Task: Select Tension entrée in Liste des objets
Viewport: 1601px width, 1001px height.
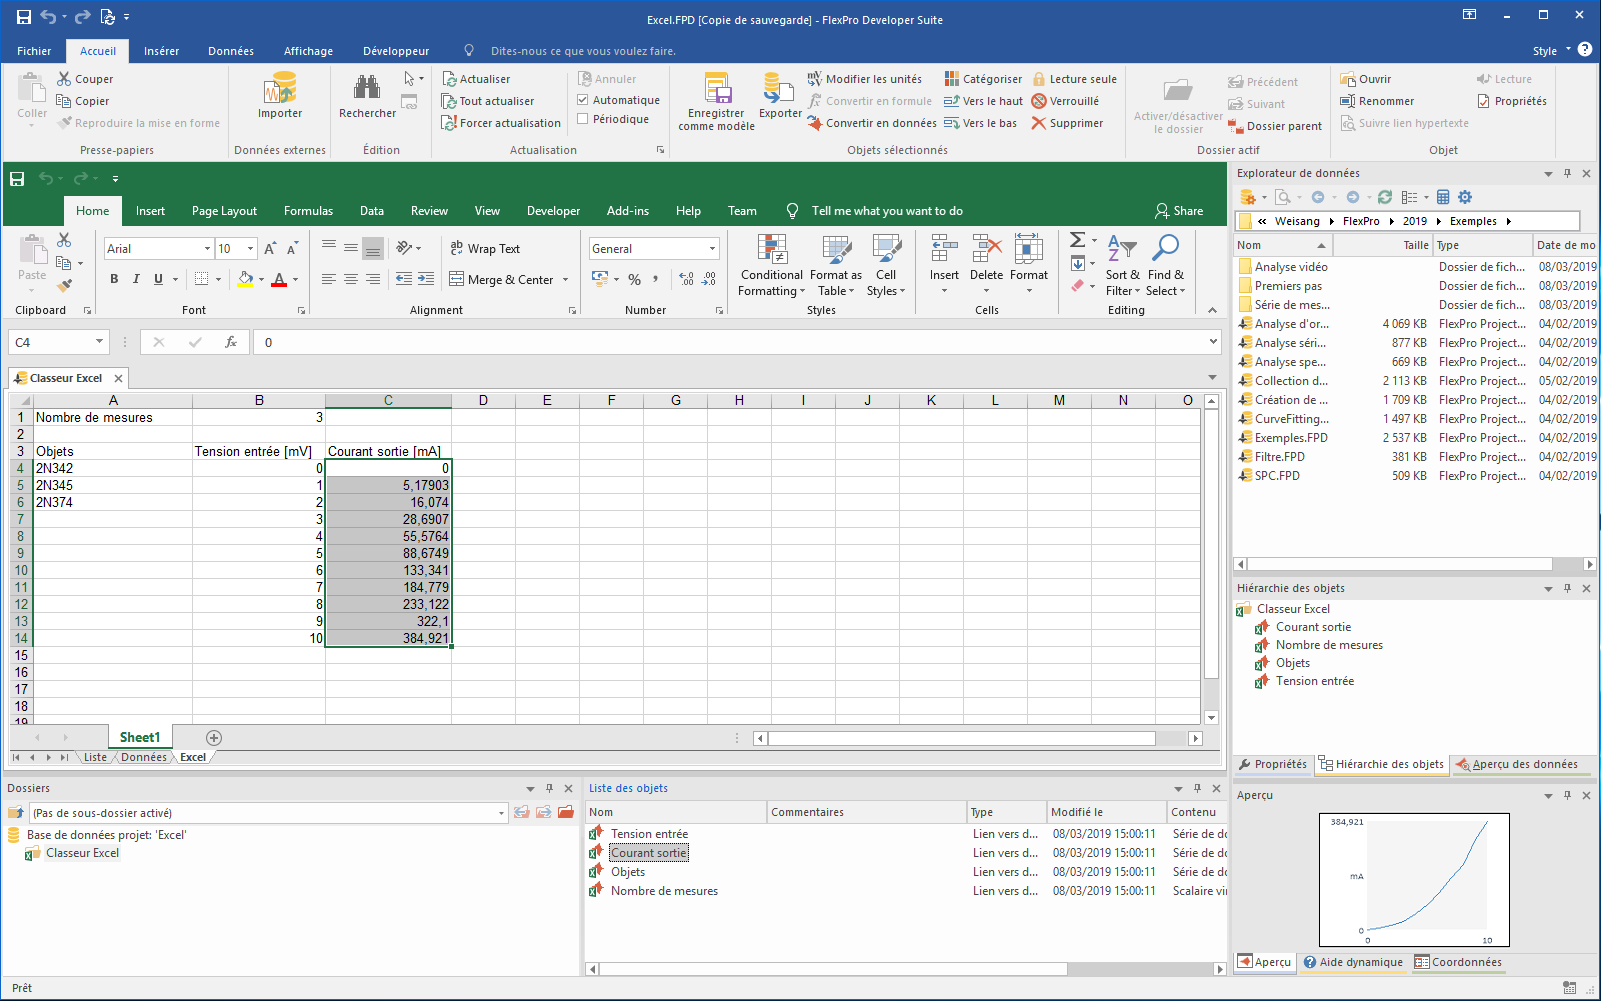Action: coord(649,834)
